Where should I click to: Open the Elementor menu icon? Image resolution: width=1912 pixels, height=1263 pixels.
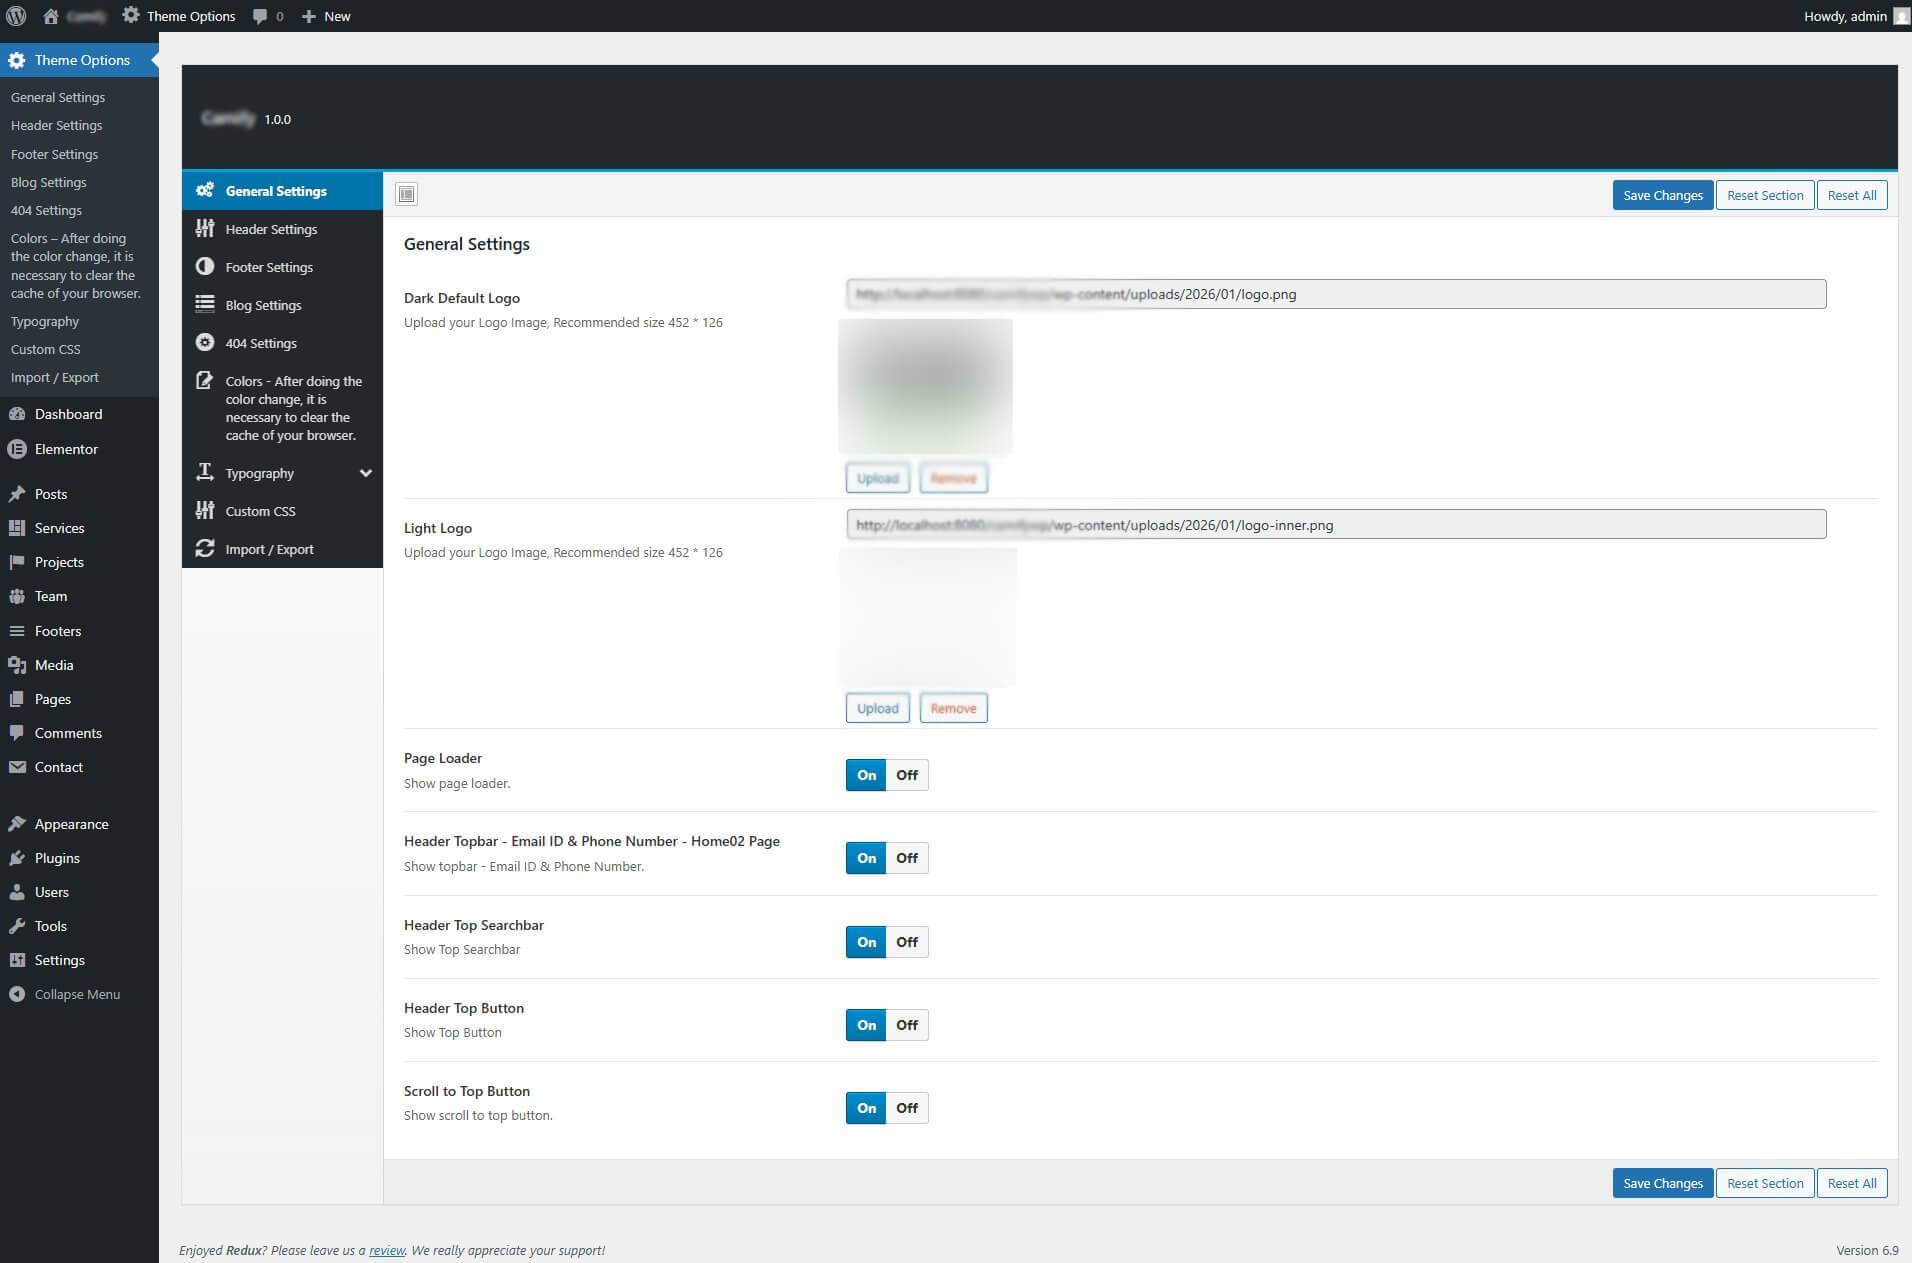point(17,449)
